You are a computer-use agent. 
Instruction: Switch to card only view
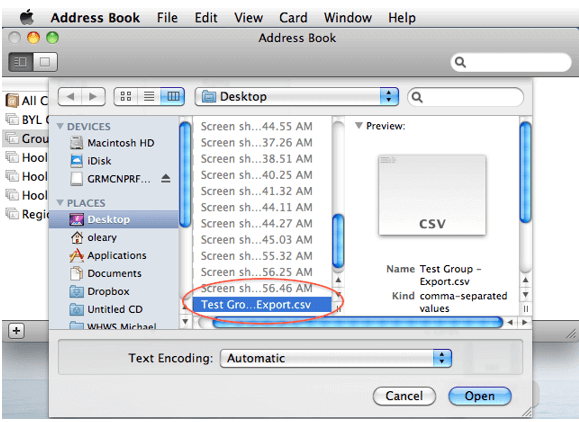[x=45, y=62]
